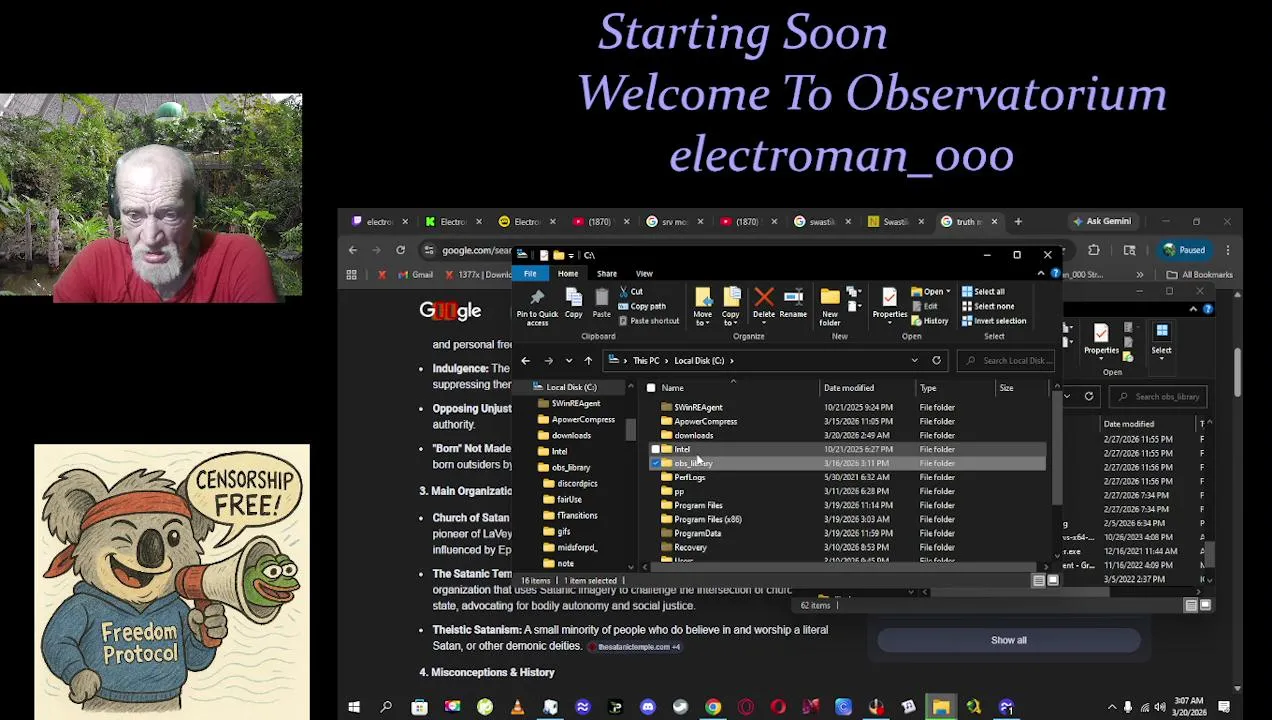Click History in the Open group

pos(931,321)
